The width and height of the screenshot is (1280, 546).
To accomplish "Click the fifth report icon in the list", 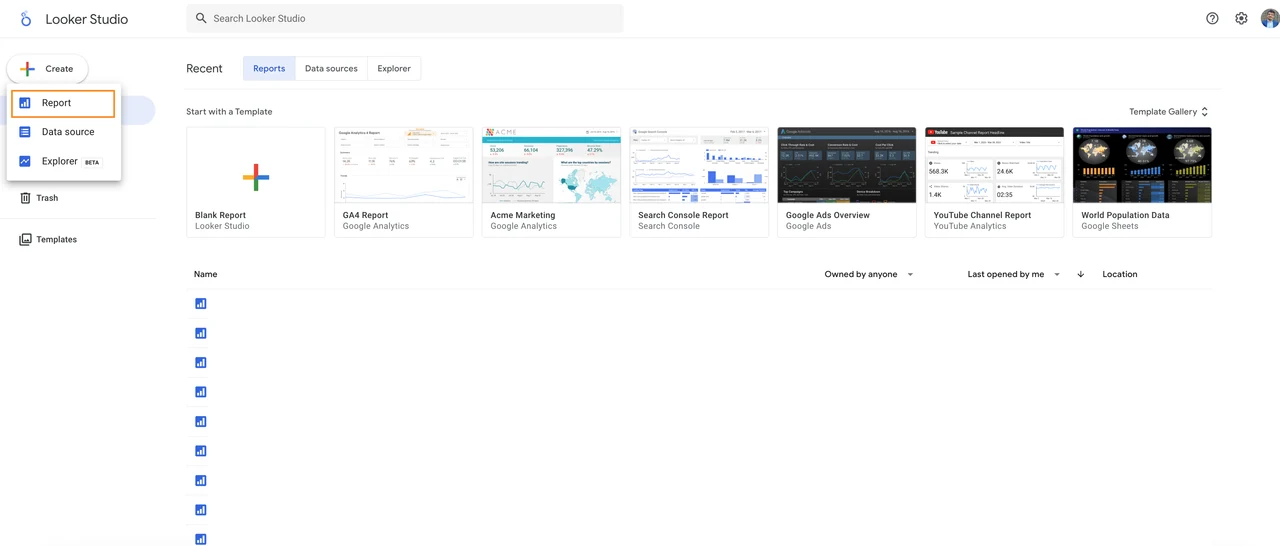I will coord(201,422).
